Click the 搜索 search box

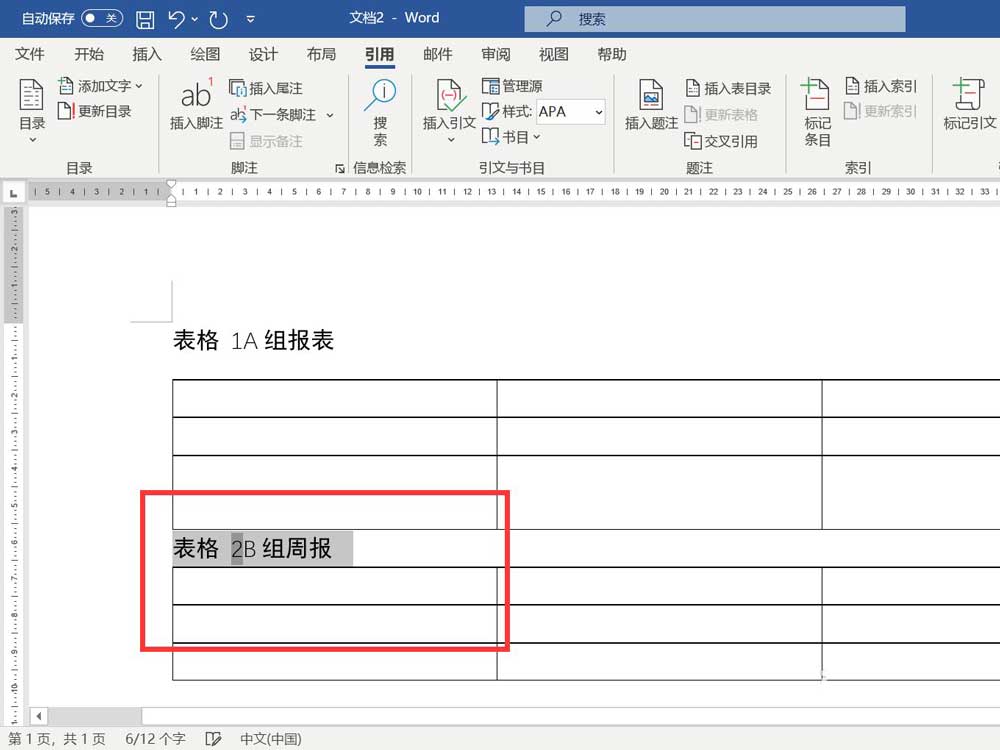(714, 19)
